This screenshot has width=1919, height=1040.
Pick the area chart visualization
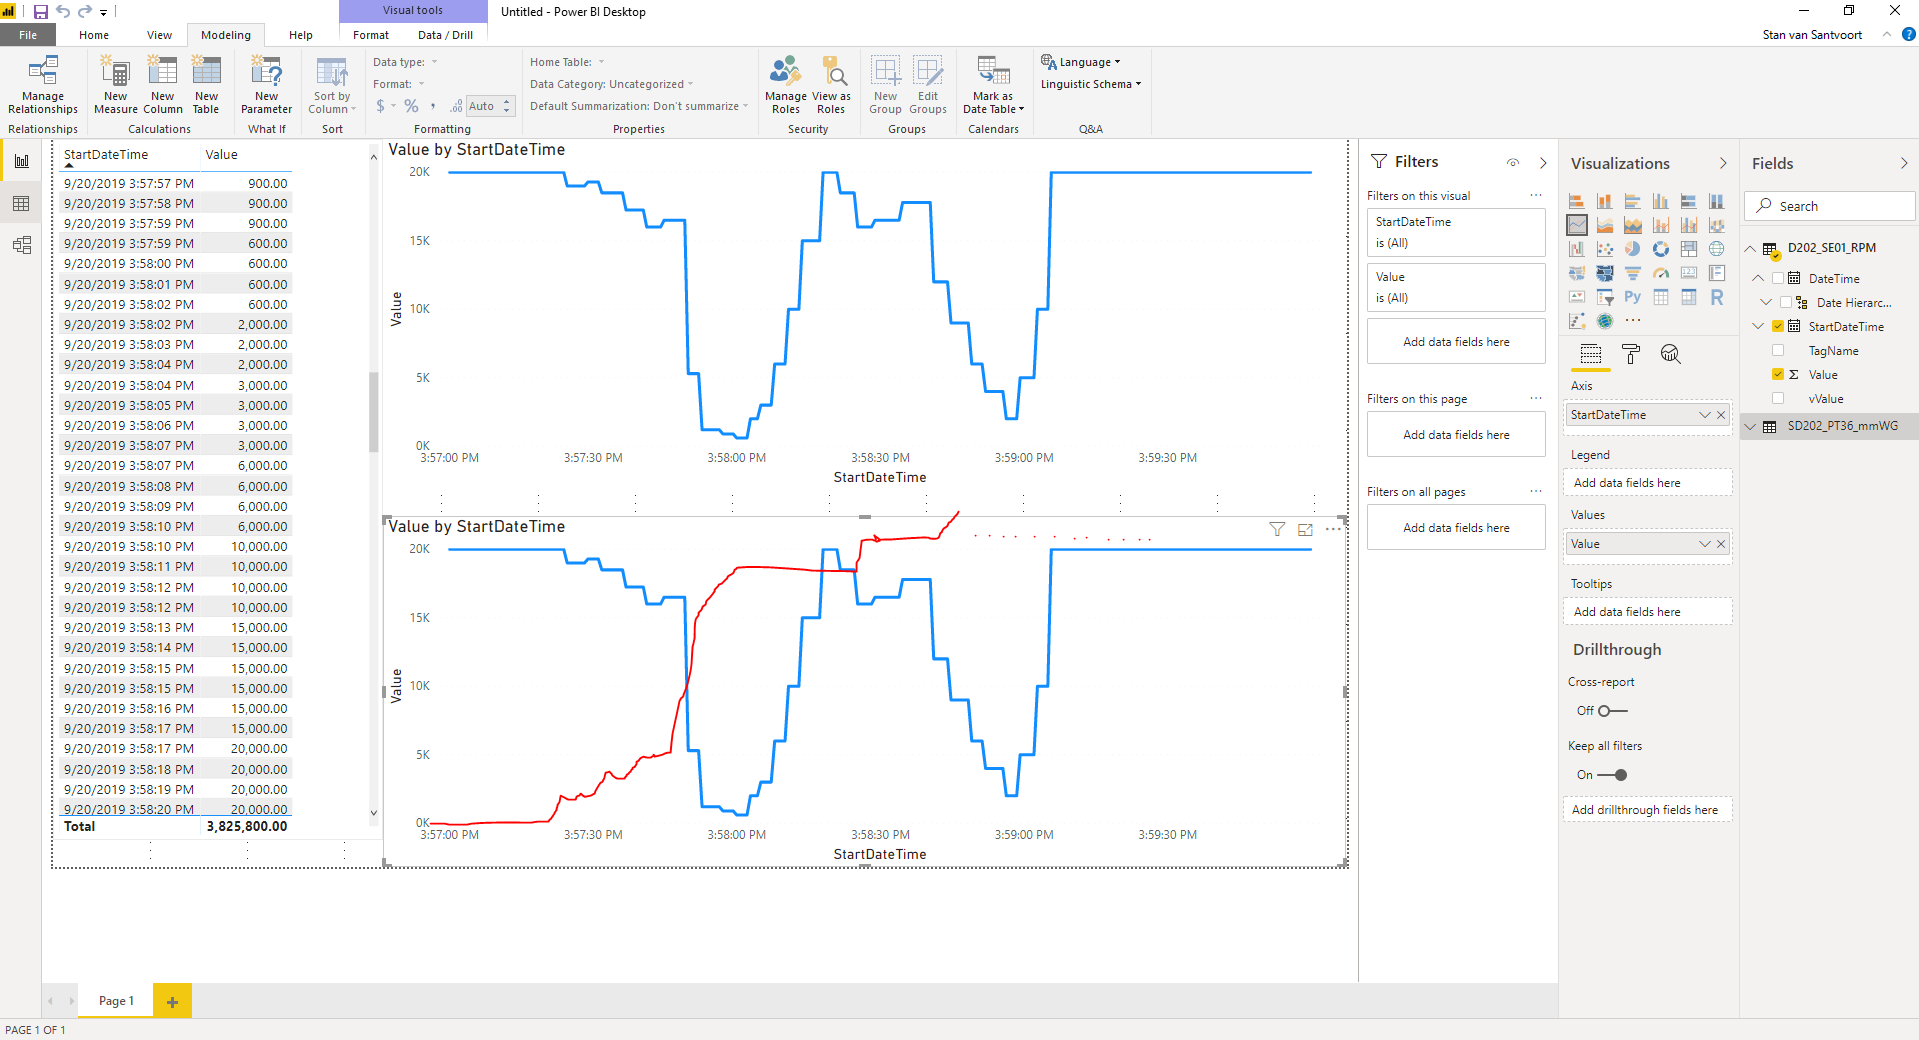1605,225
